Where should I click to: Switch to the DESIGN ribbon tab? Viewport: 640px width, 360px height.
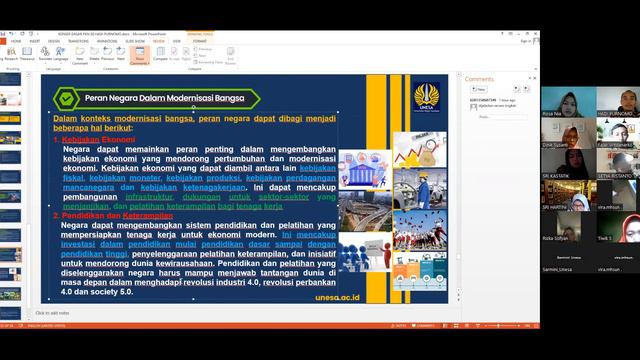(x=53, y=41)
